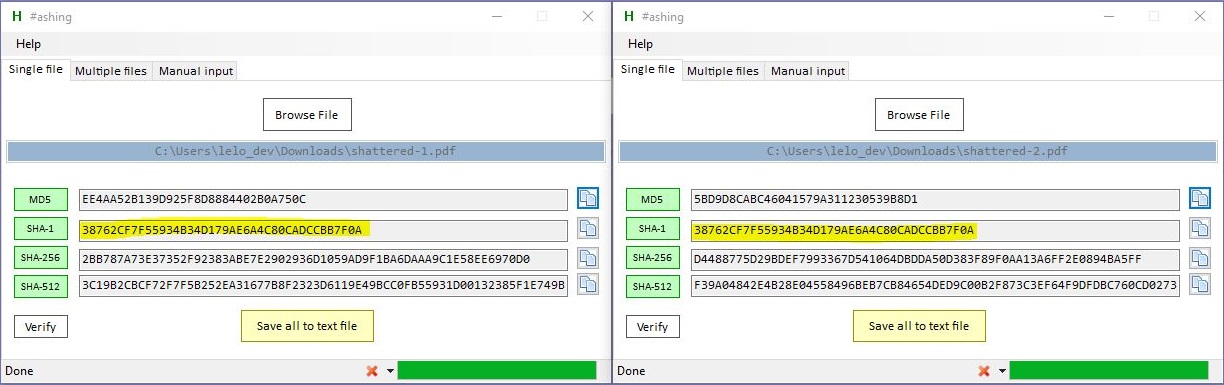Viewport: 1224px width, 385px height.
Task: Toggle the SHA-256 algorithm in left window
Action: (41, 258)
